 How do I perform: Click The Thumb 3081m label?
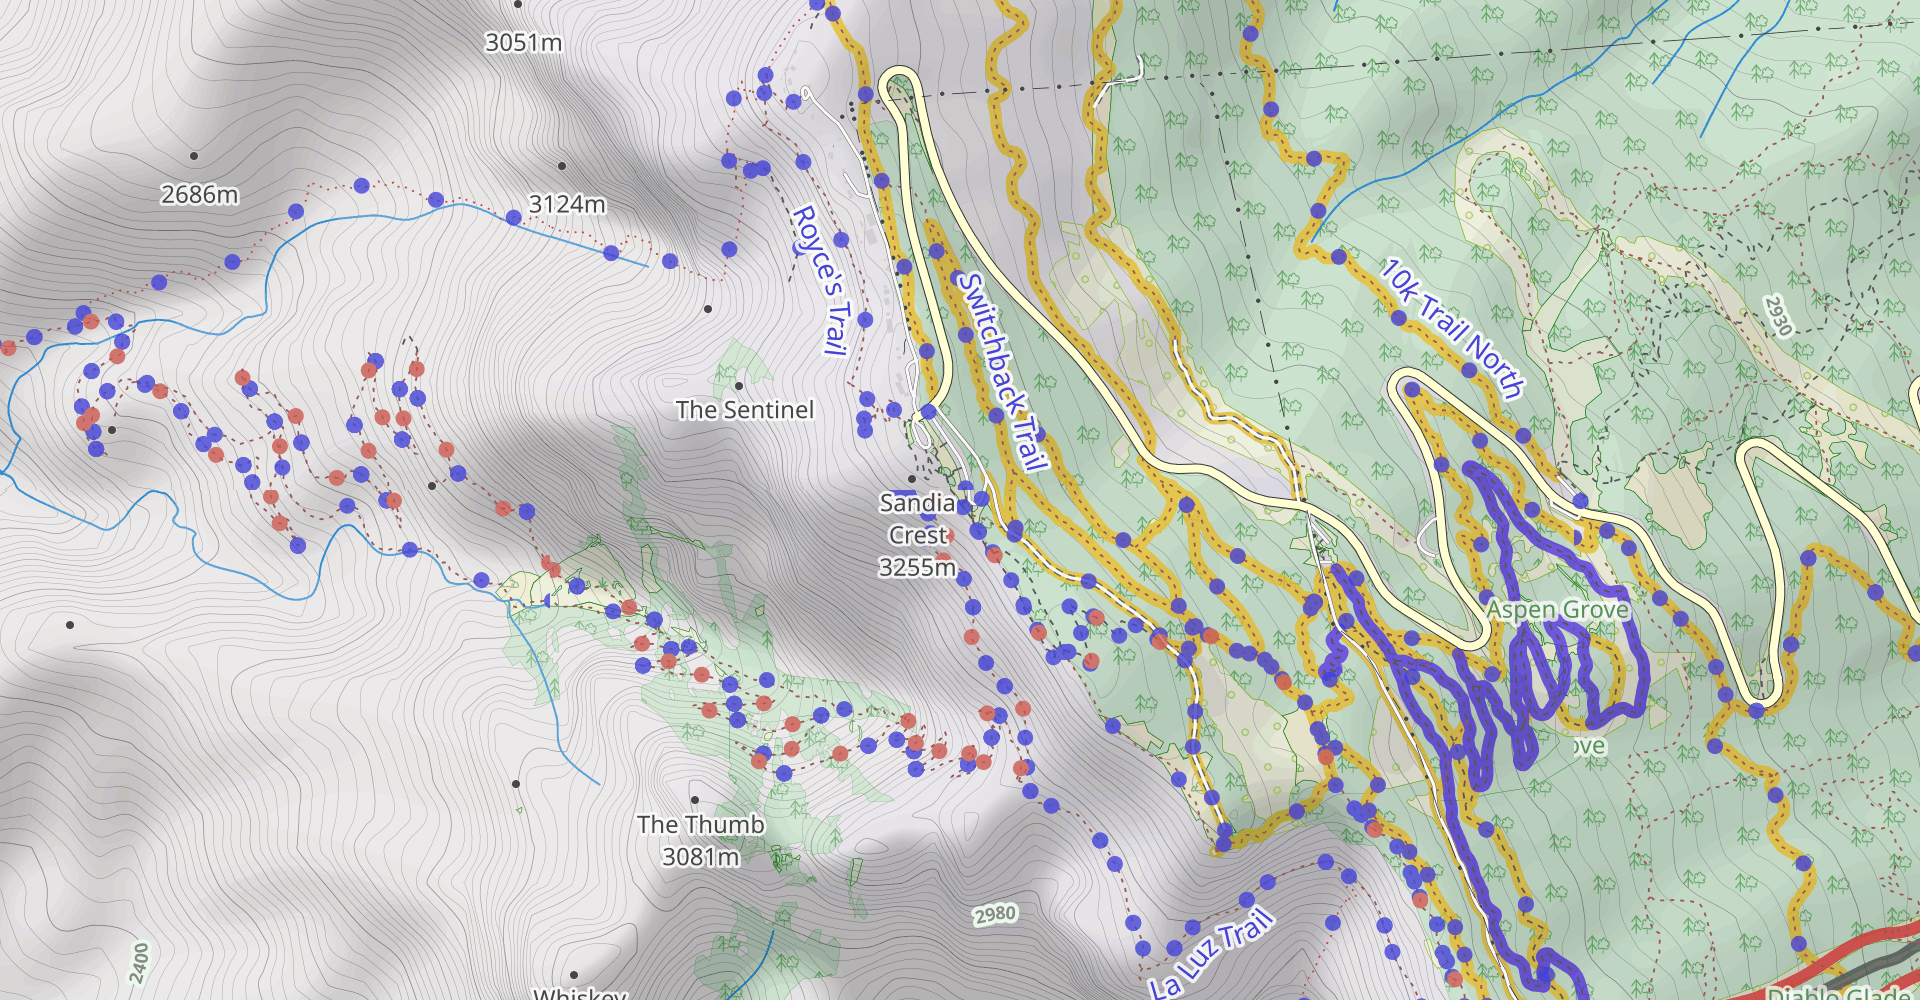pos(700,840)
